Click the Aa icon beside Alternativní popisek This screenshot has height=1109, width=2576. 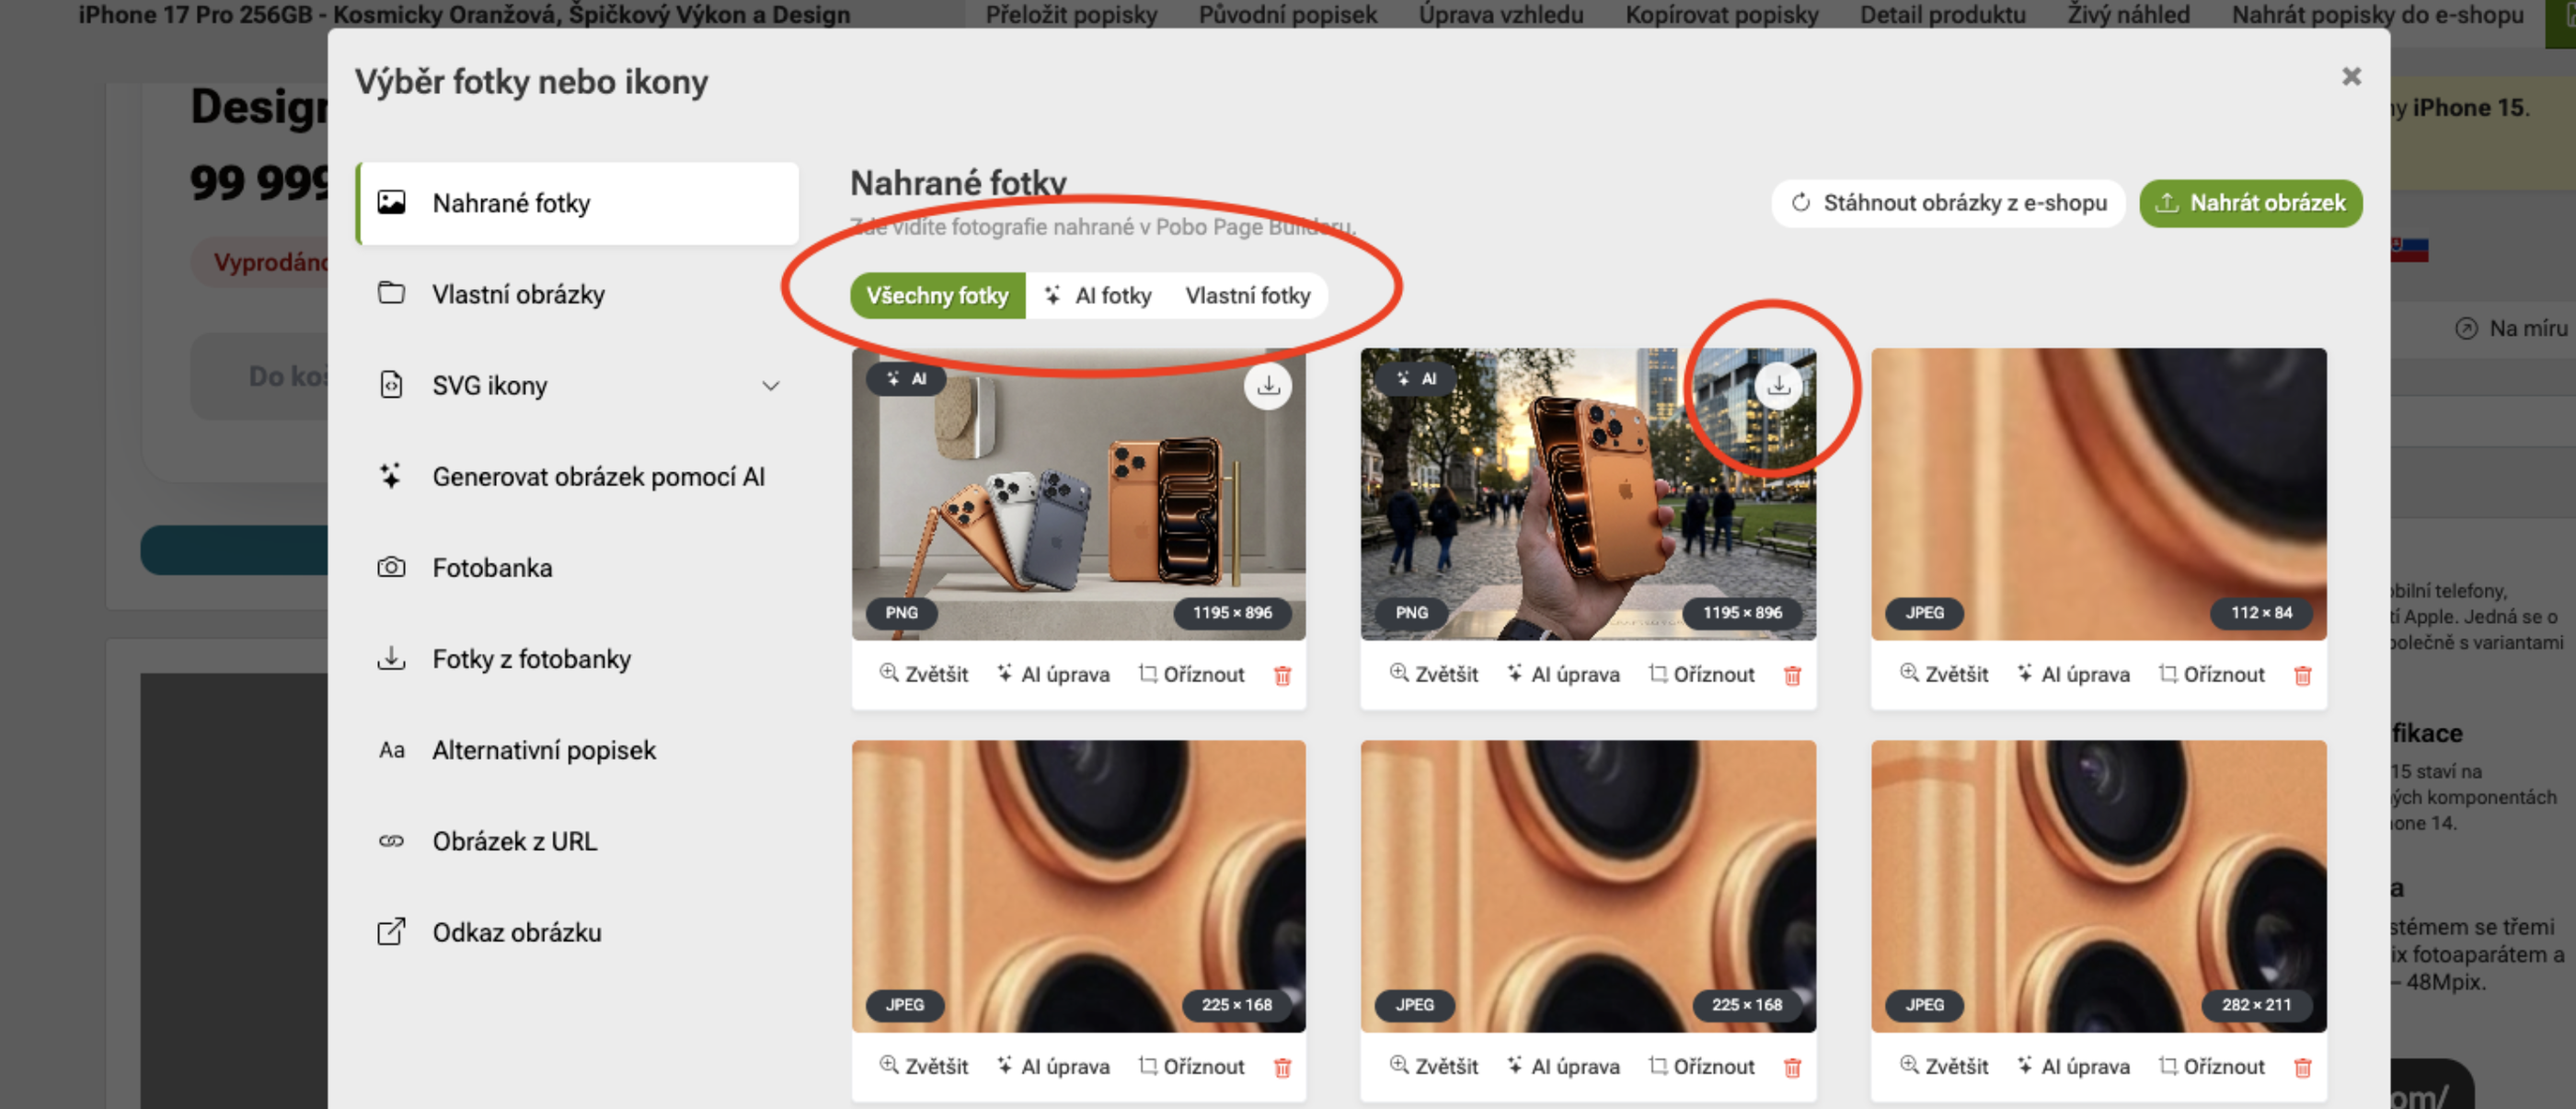tap(391, 750)
